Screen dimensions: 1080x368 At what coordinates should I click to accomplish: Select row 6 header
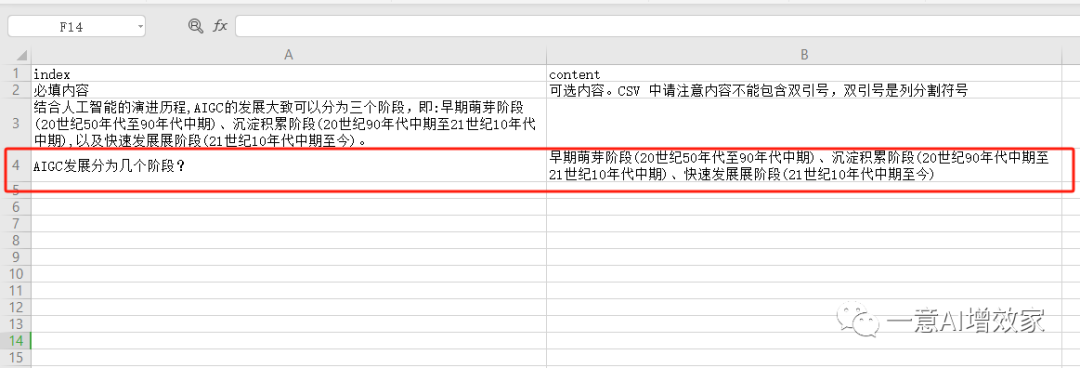click(15, 207)
